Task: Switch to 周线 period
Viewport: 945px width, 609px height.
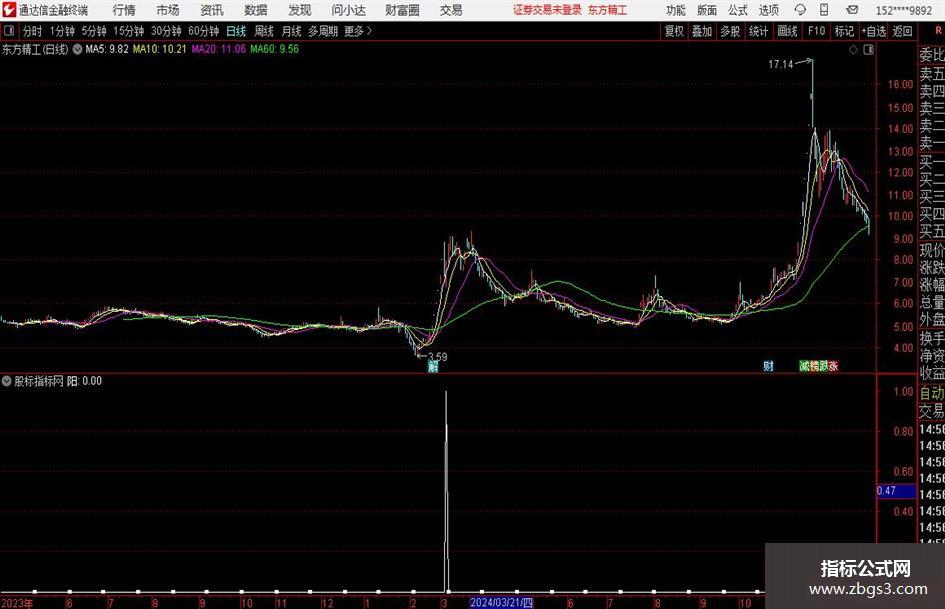Action: [263, 31]
